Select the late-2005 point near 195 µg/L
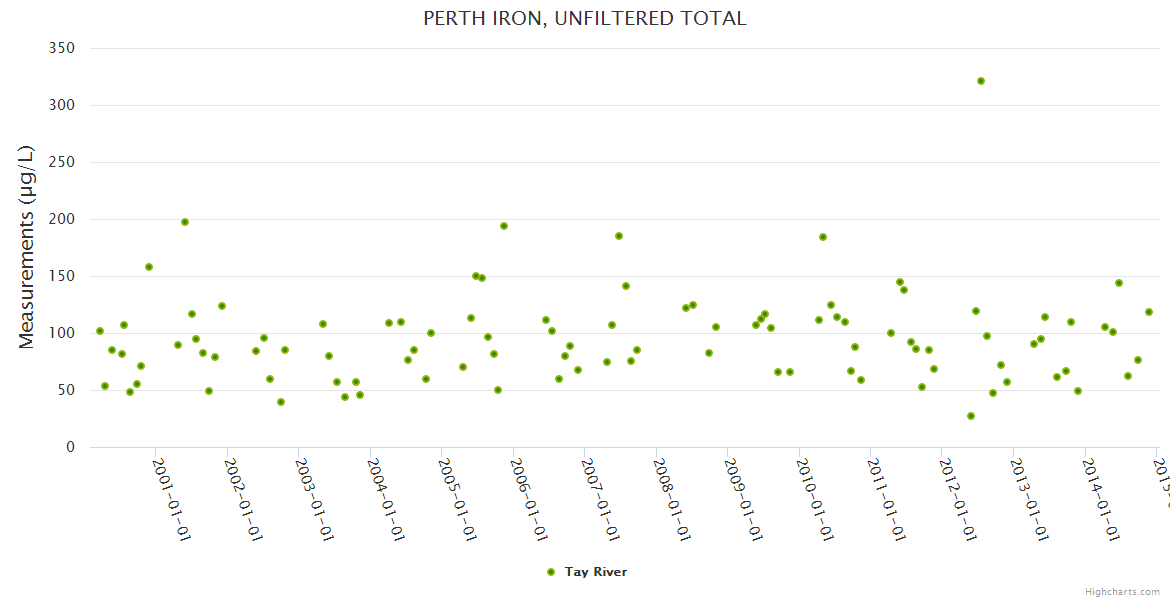Screen dimensions: 1170x600 click(x=504, y=226)
